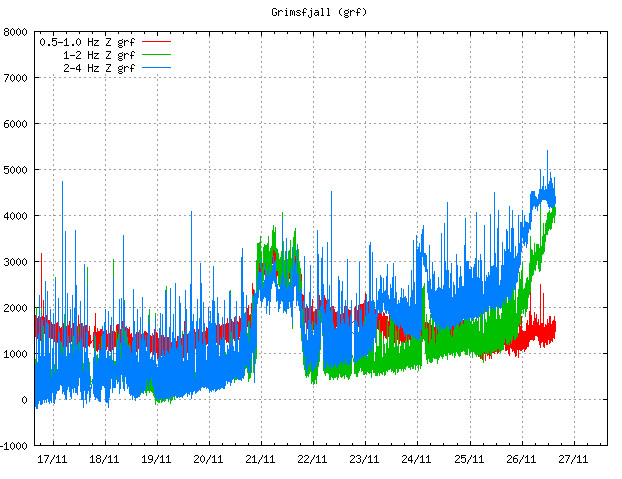The width and height of the screenshot is (622, 479).
Task: Click the 5000 y-axis value label
Action: (15, 170)
